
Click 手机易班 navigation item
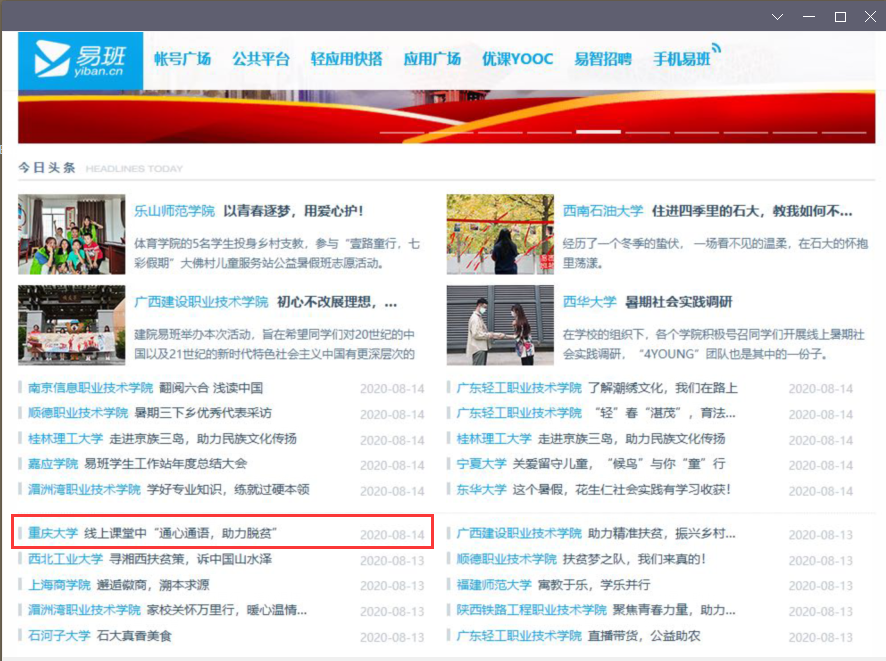click(x=682, y=59)
